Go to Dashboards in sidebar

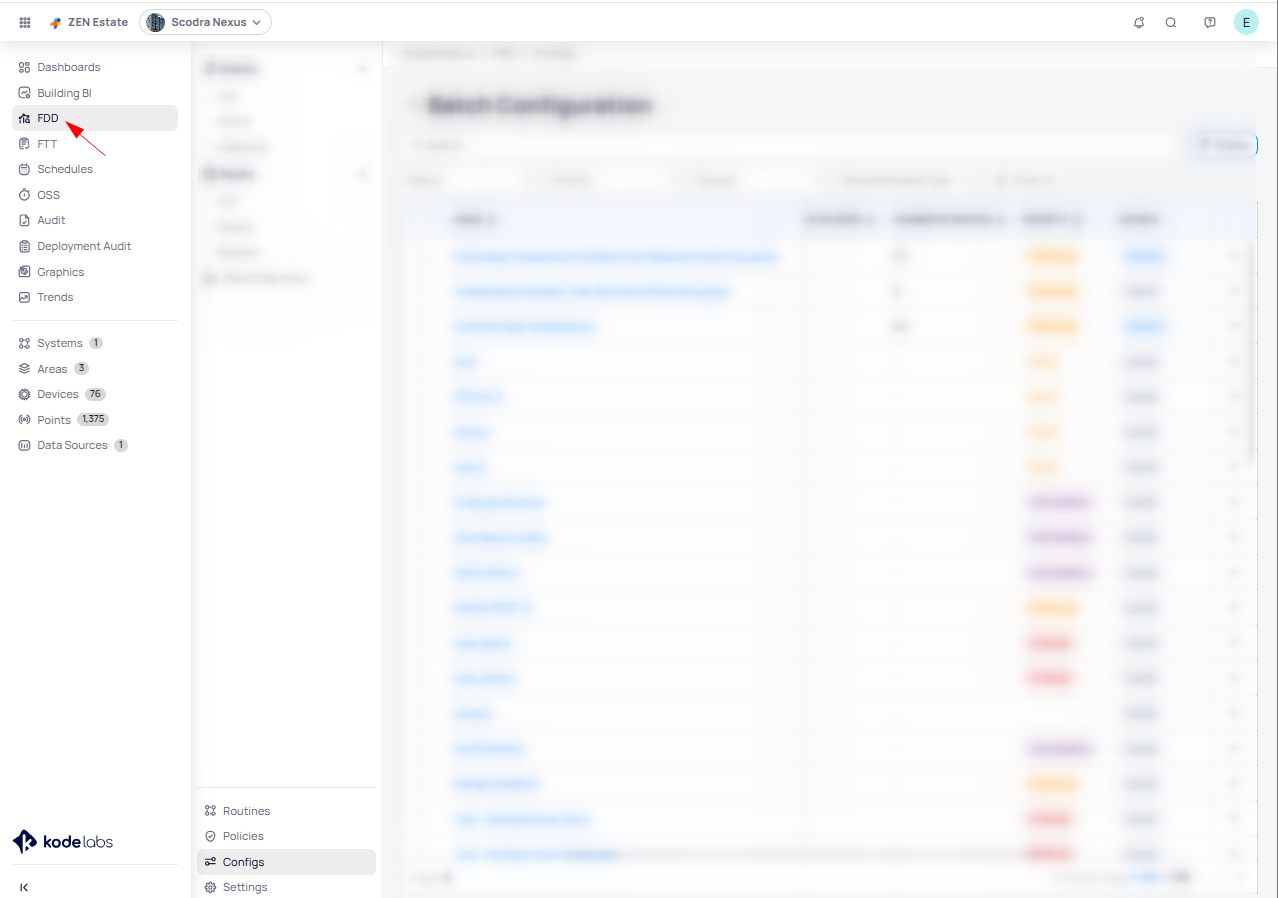[68, 67]
